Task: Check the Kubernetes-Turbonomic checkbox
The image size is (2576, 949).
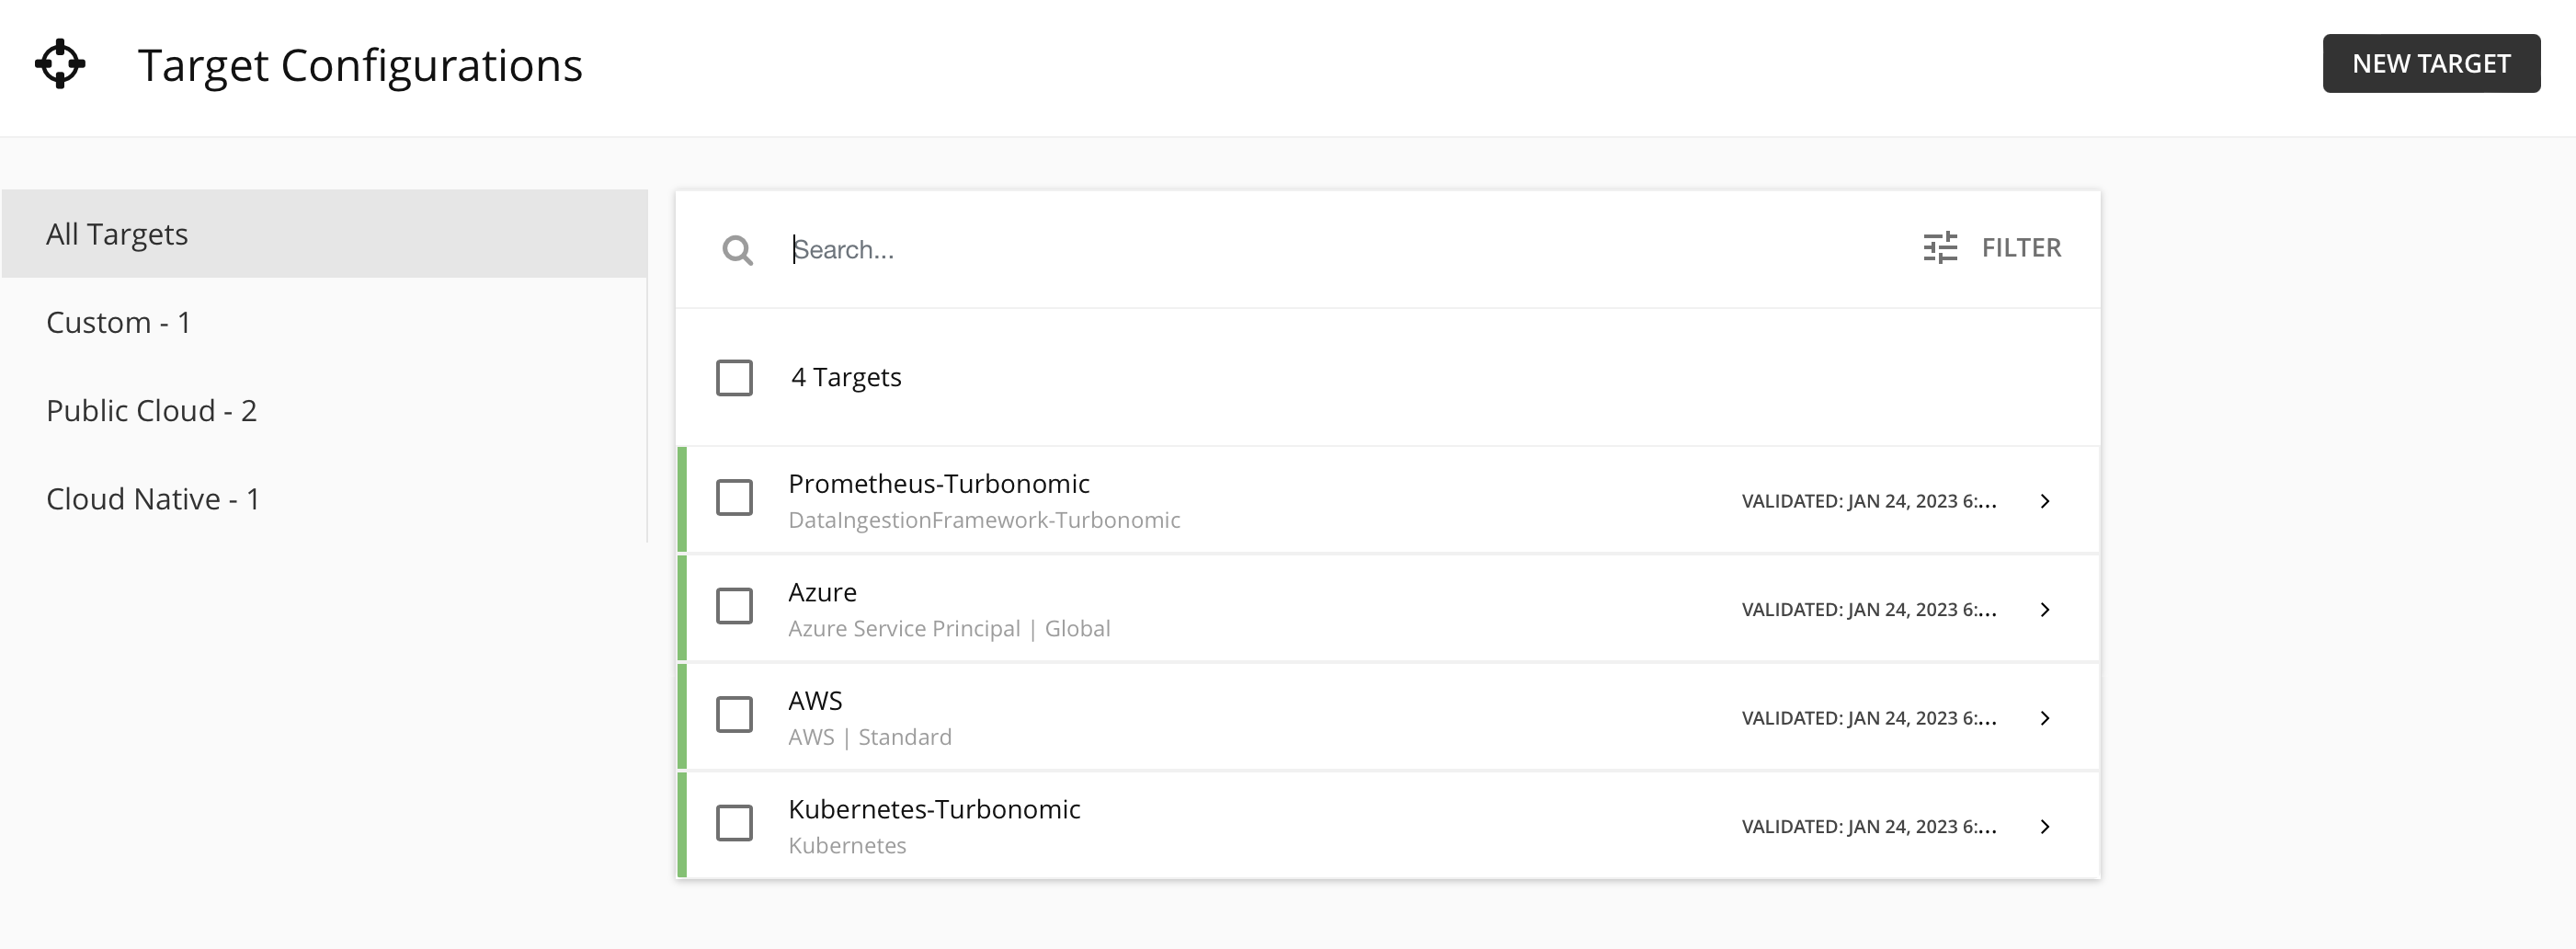Action: click(734, 823)
